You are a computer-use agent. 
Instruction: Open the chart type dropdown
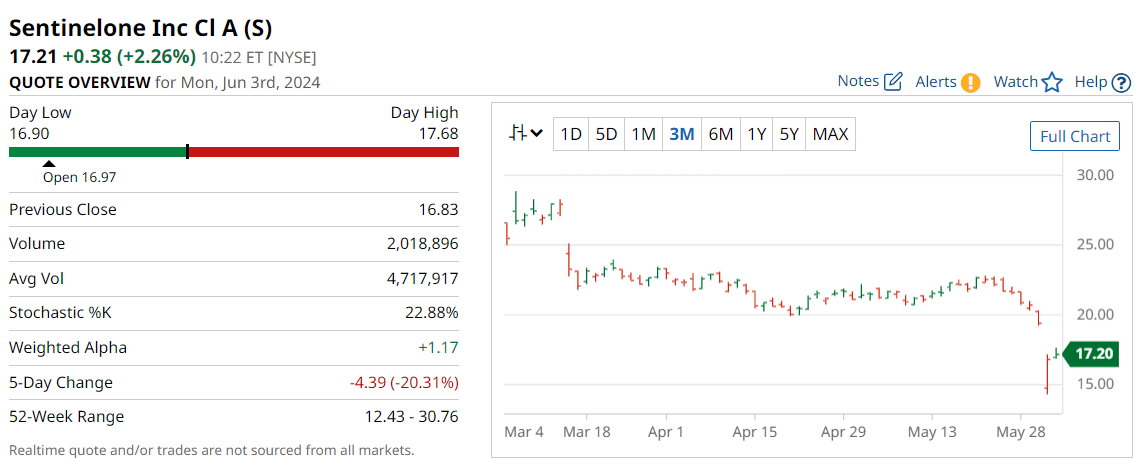coord(527,134)
